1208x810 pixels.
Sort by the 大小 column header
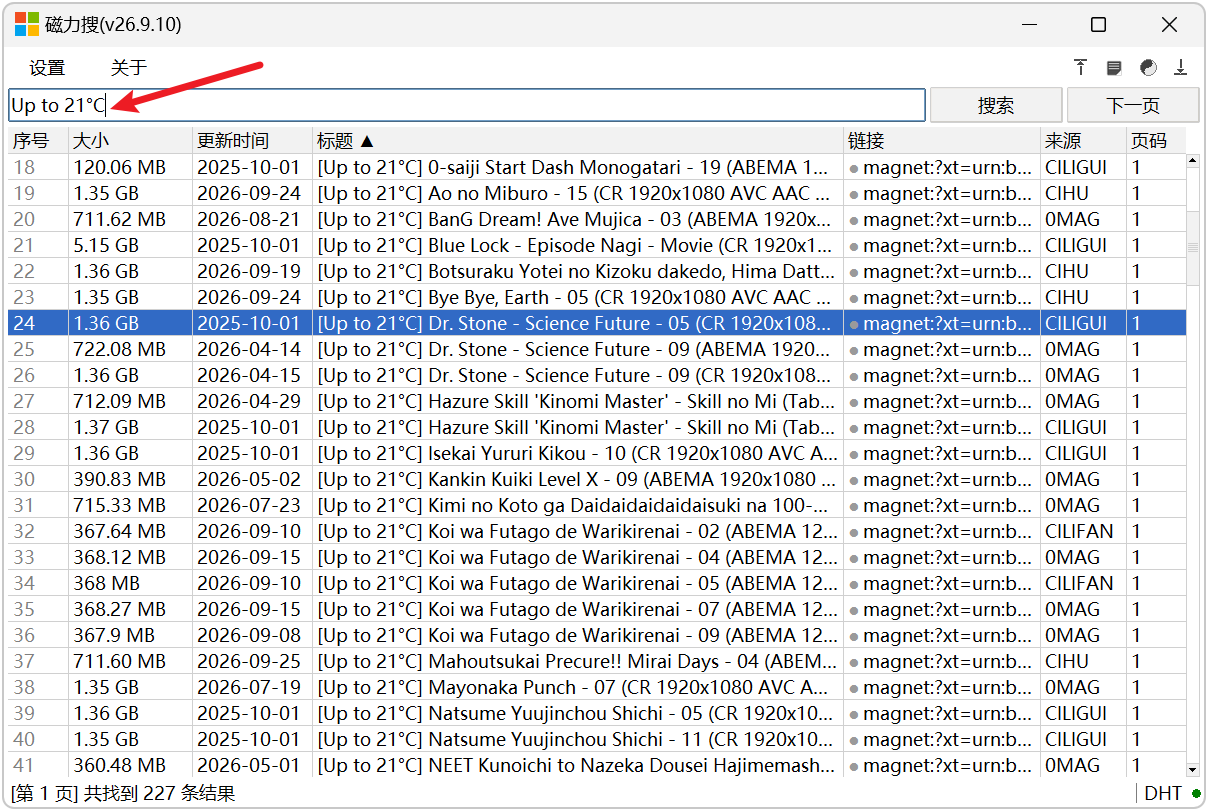(x=130, y=141)
